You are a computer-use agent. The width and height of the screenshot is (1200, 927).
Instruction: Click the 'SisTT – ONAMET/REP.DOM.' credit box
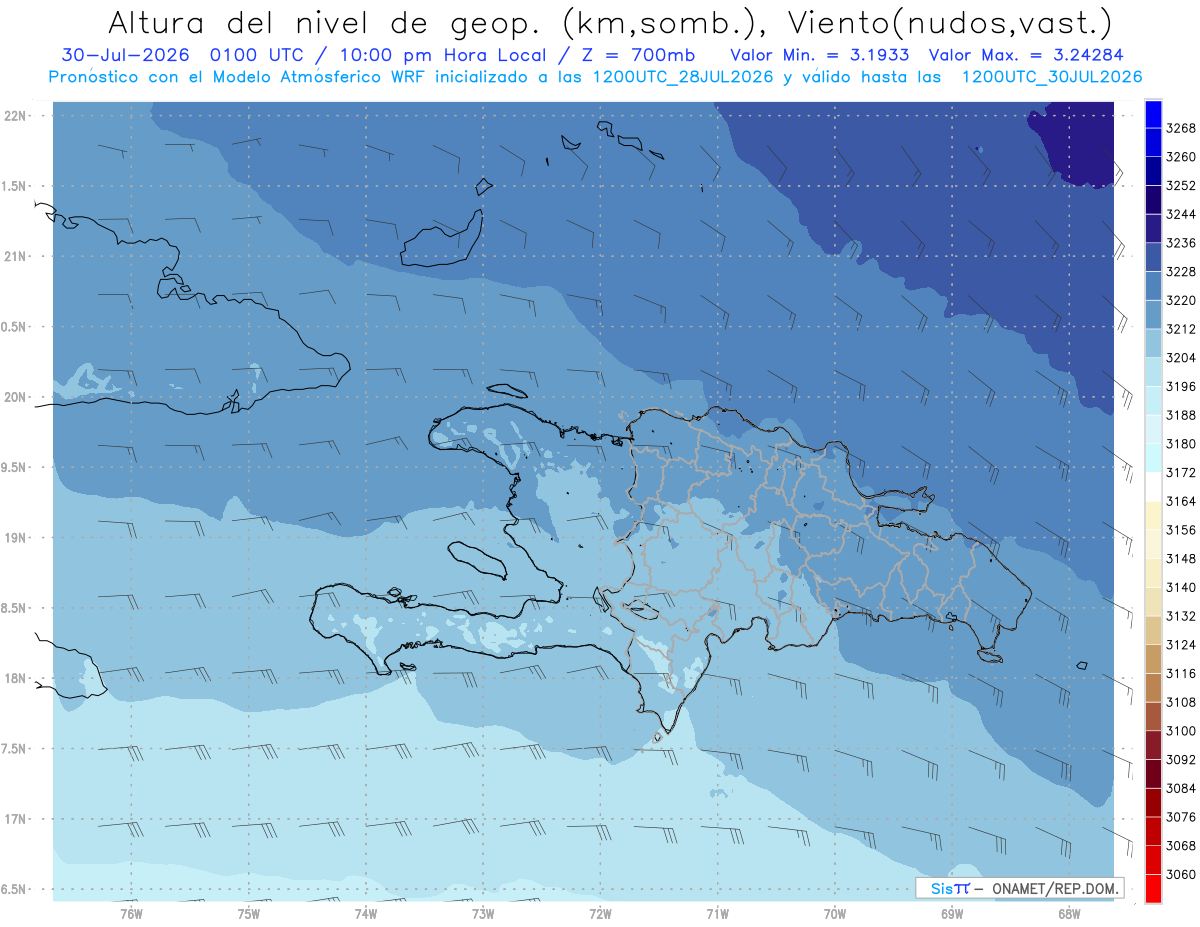(x=1019, y=888)
